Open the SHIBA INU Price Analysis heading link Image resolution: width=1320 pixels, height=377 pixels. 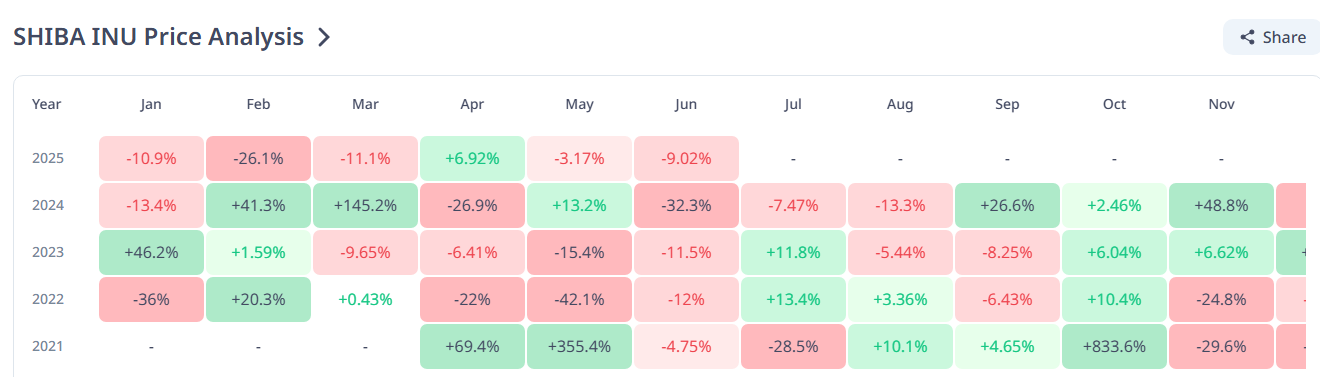158,37
